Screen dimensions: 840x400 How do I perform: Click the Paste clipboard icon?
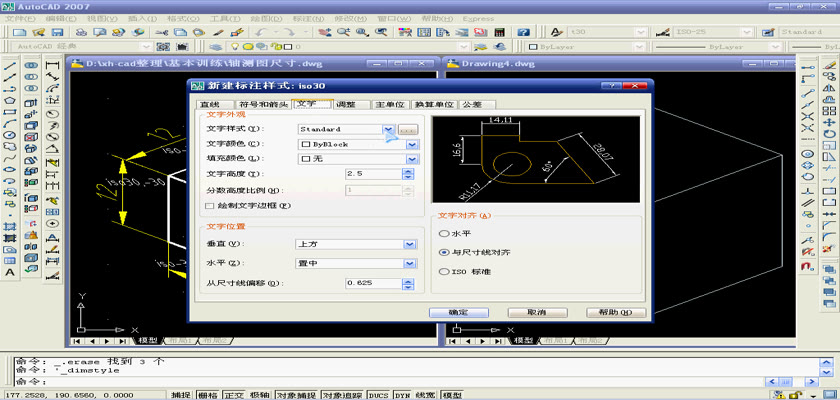coord(199,32)
